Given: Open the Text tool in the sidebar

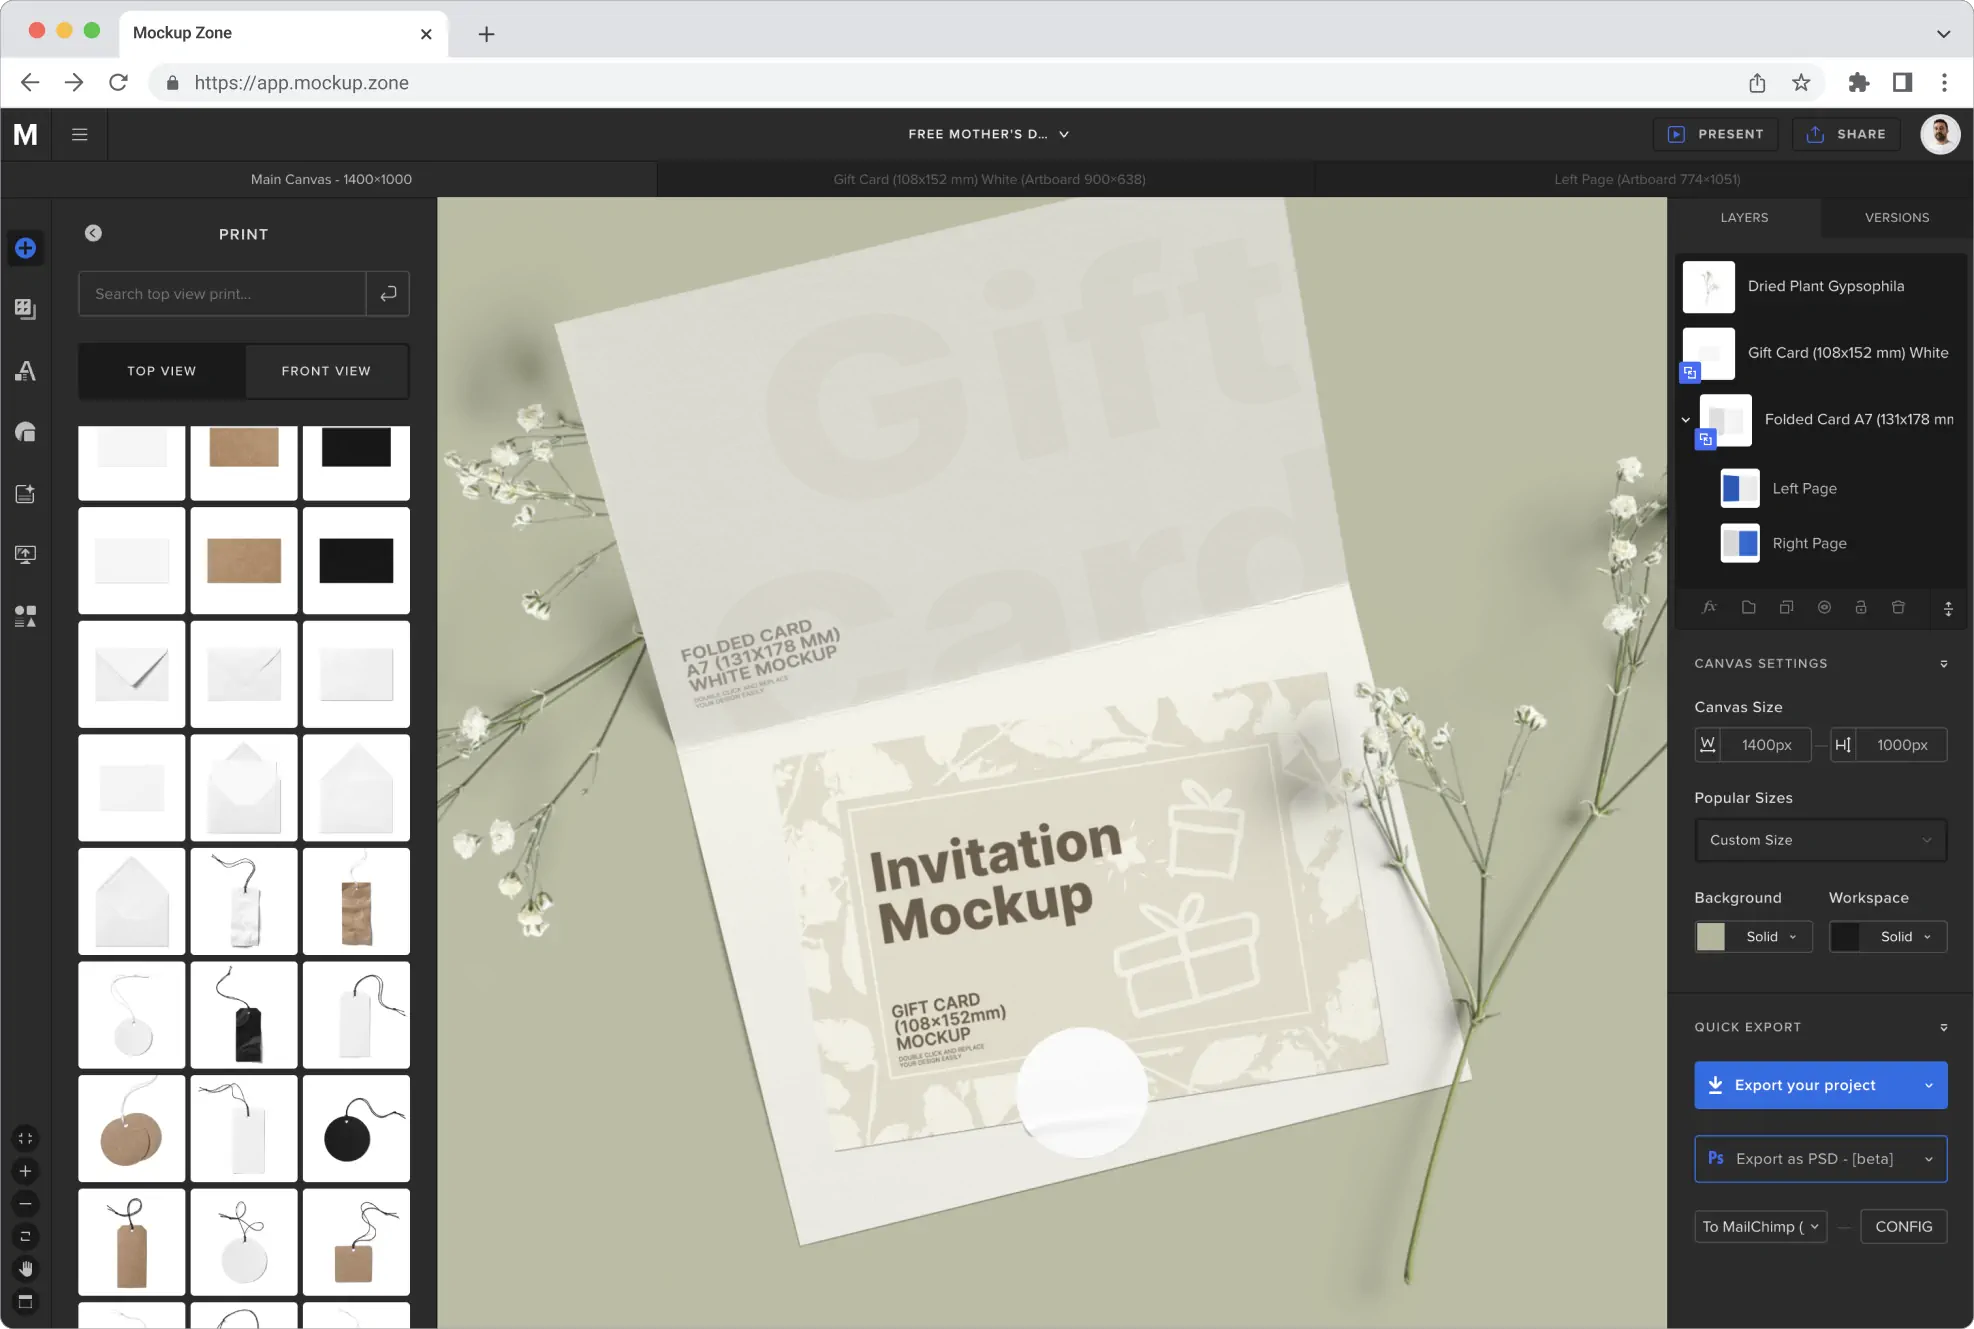Looking at the screenshot, I should (25, 371).
